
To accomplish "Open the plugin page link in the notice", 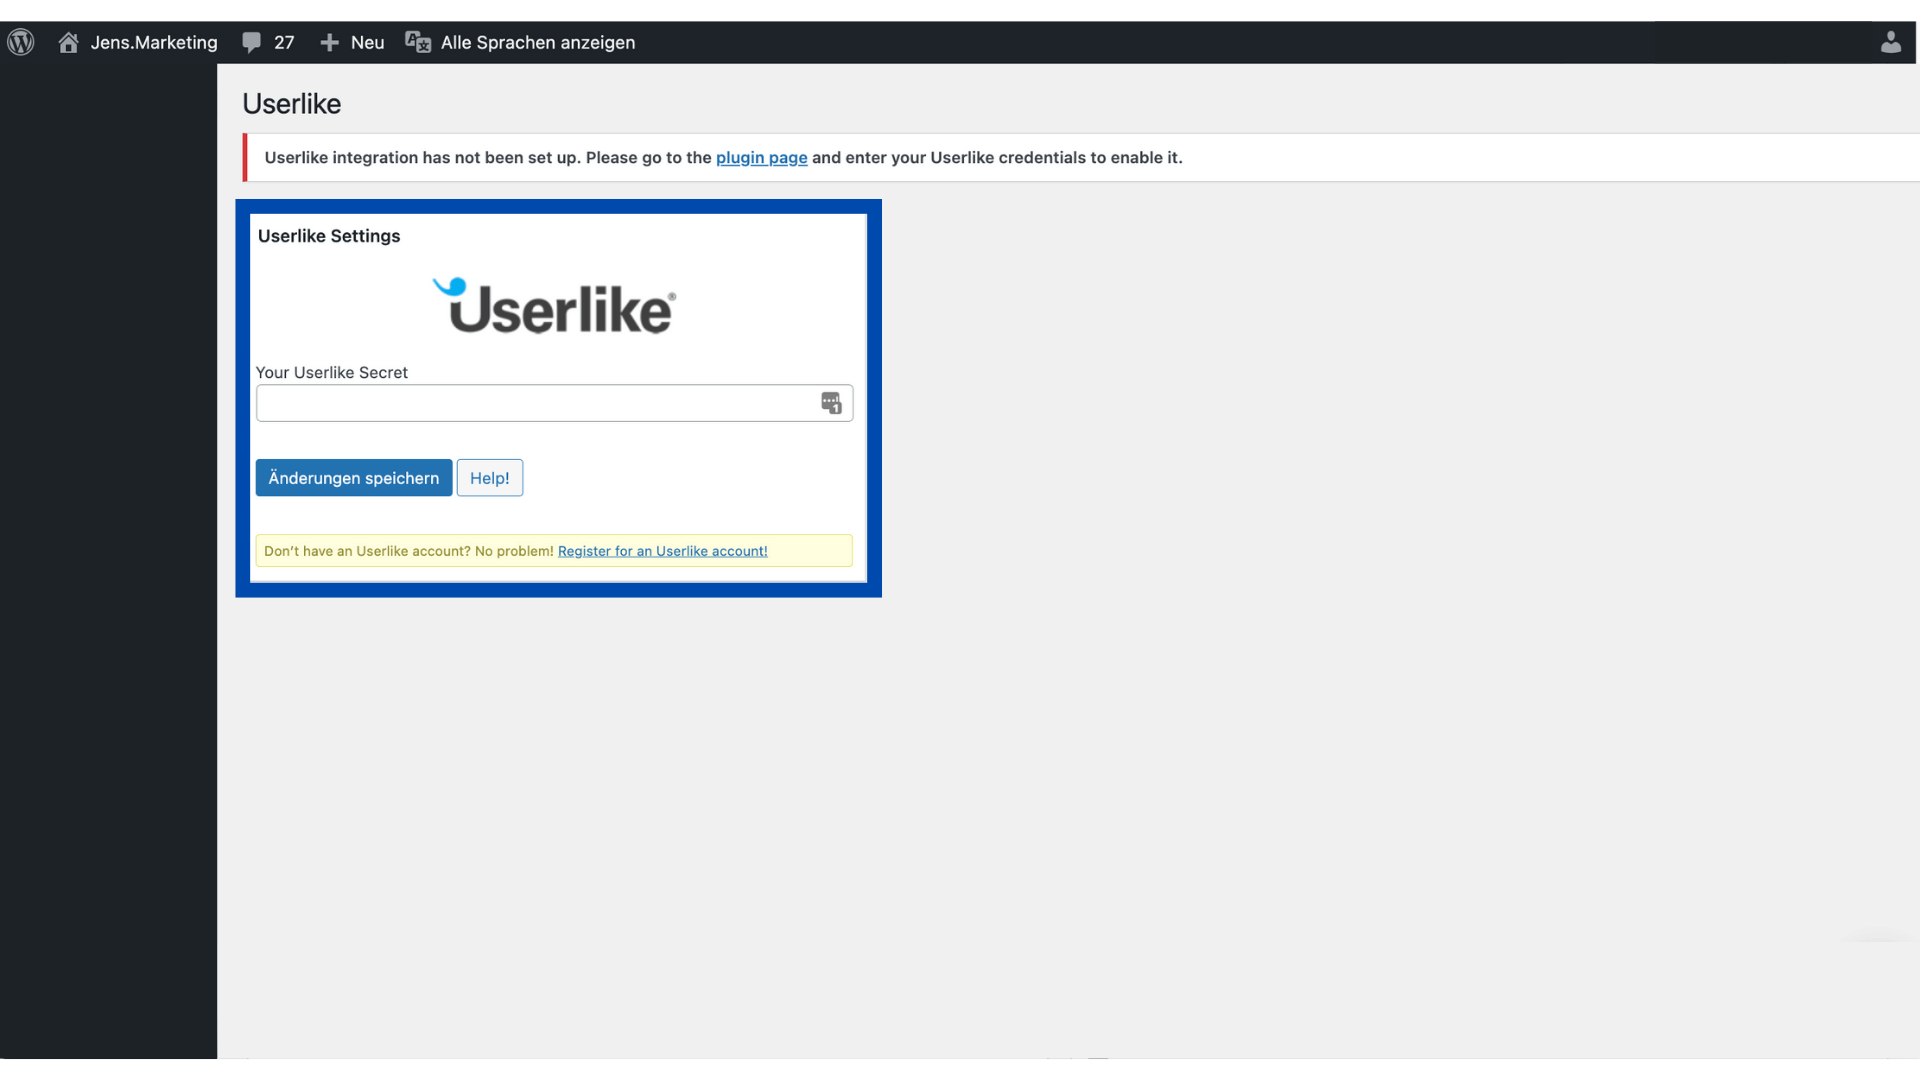I will (761, 157).
